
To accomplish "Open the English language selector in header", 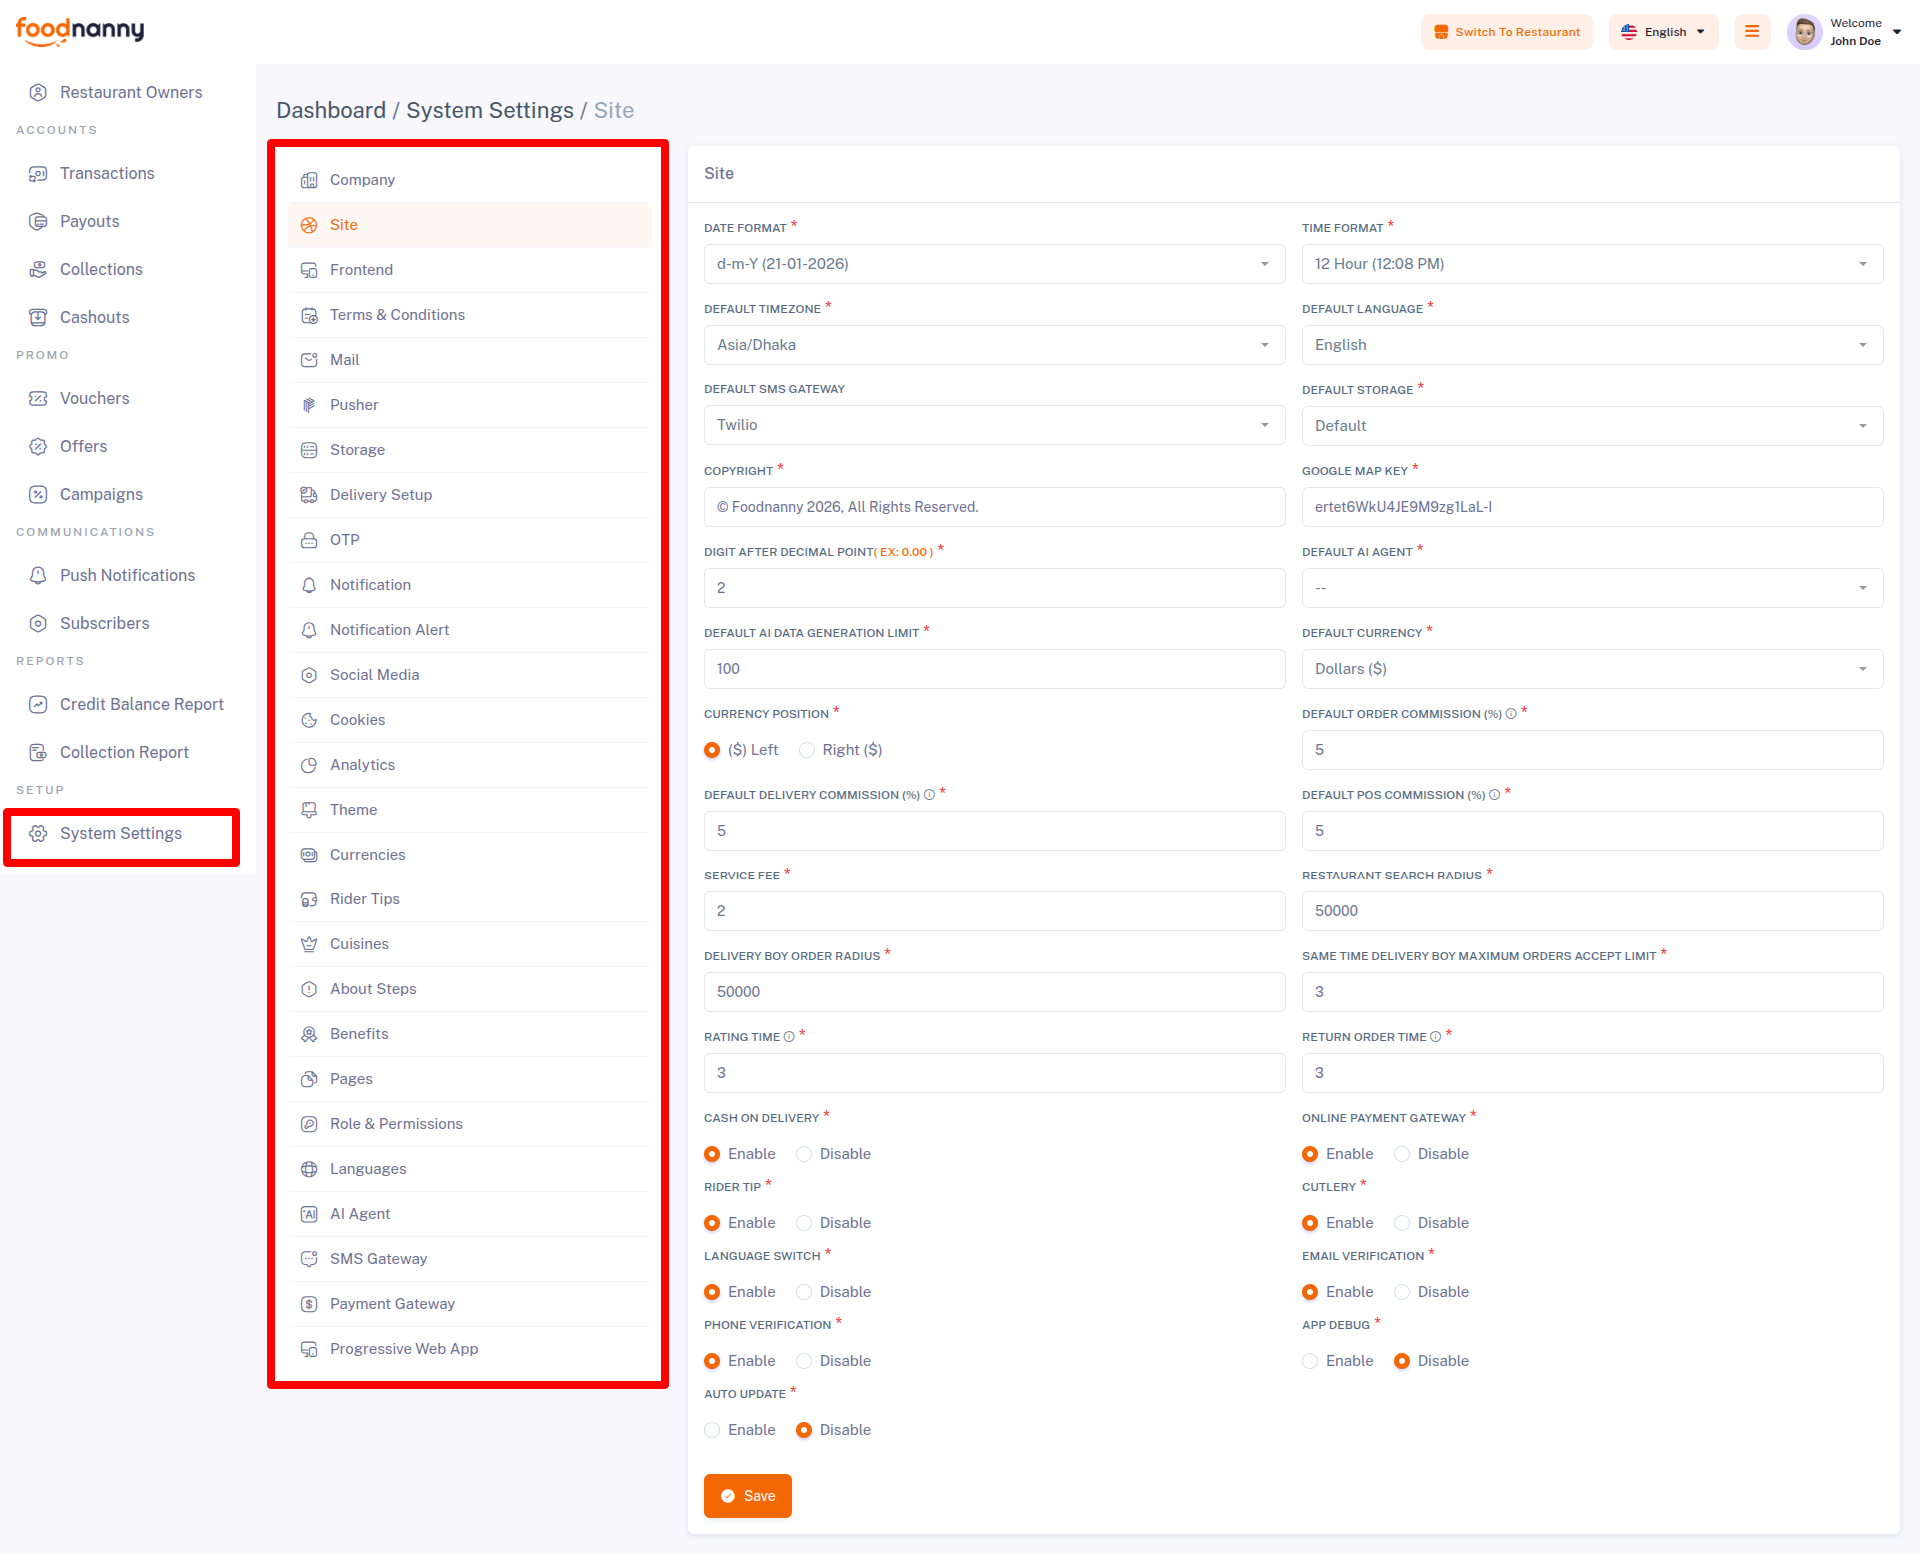I will point(1663,32).
